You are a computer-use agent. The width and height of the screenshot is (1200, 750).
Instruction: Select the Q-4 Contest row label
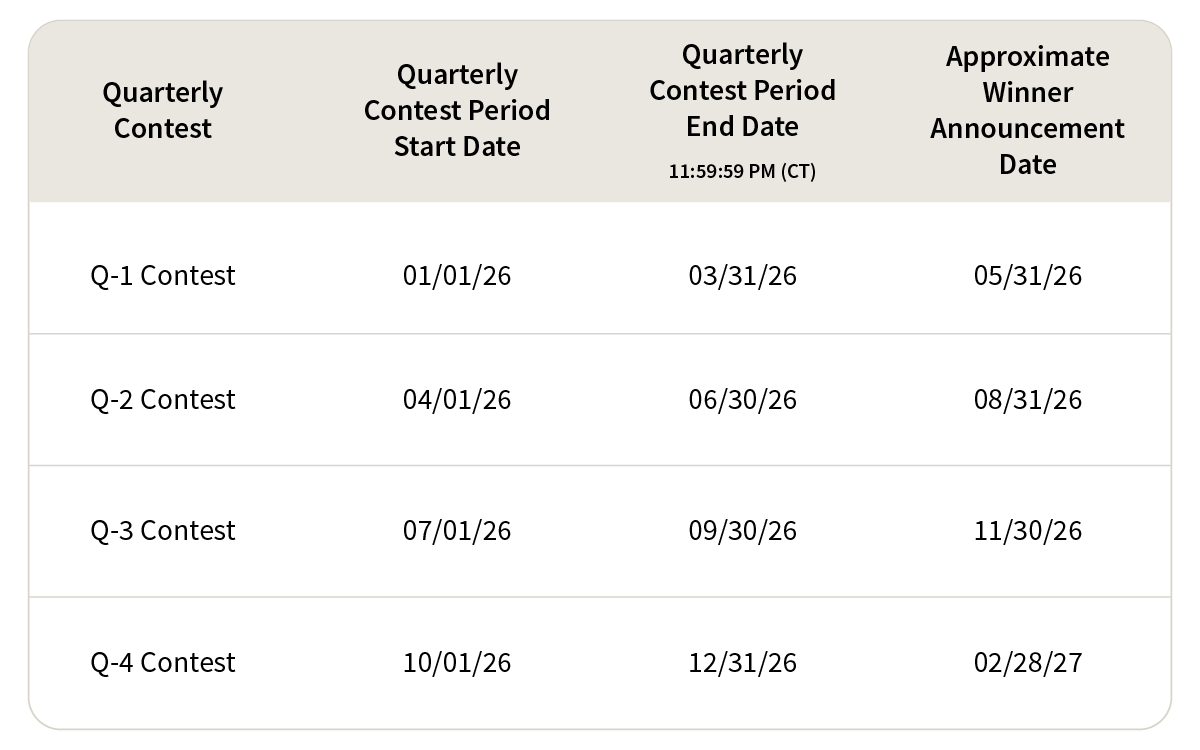pyautogui.click(x=163, y=662)
